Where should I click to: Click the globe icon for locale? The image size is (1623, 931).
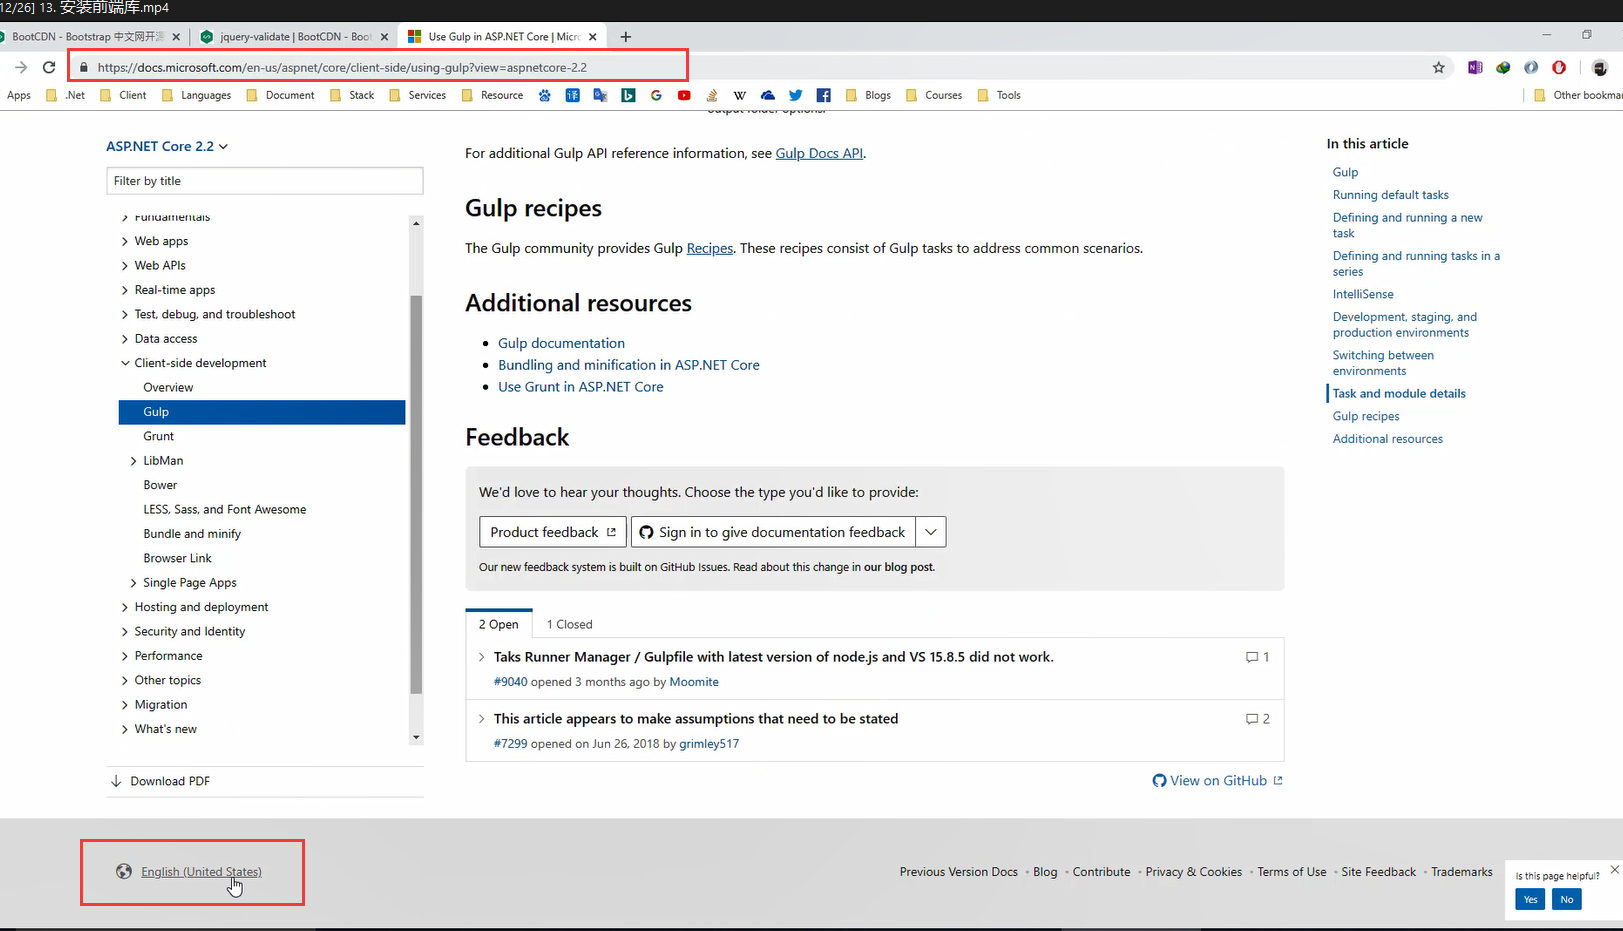pos(124,871)
